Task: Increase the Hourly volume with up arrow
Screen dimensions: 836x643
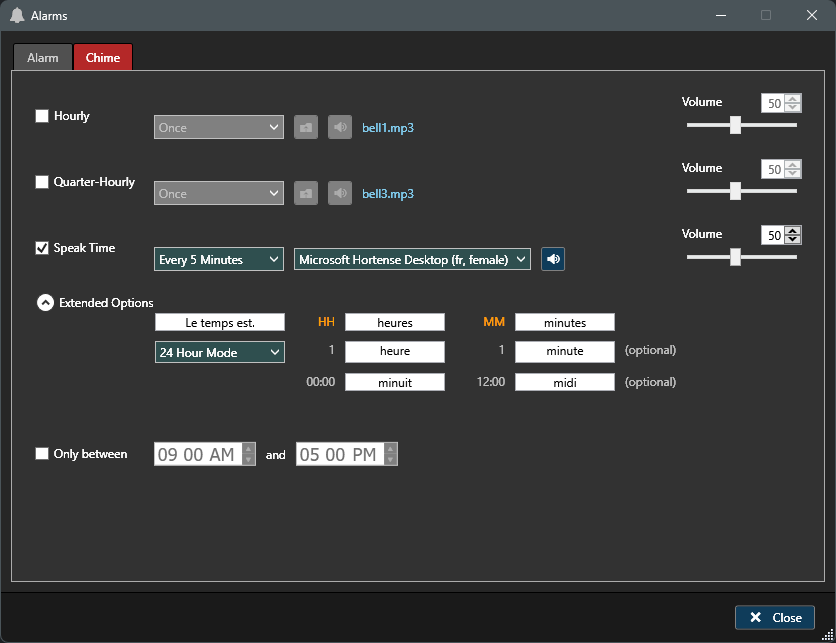Action: [793, 99]
